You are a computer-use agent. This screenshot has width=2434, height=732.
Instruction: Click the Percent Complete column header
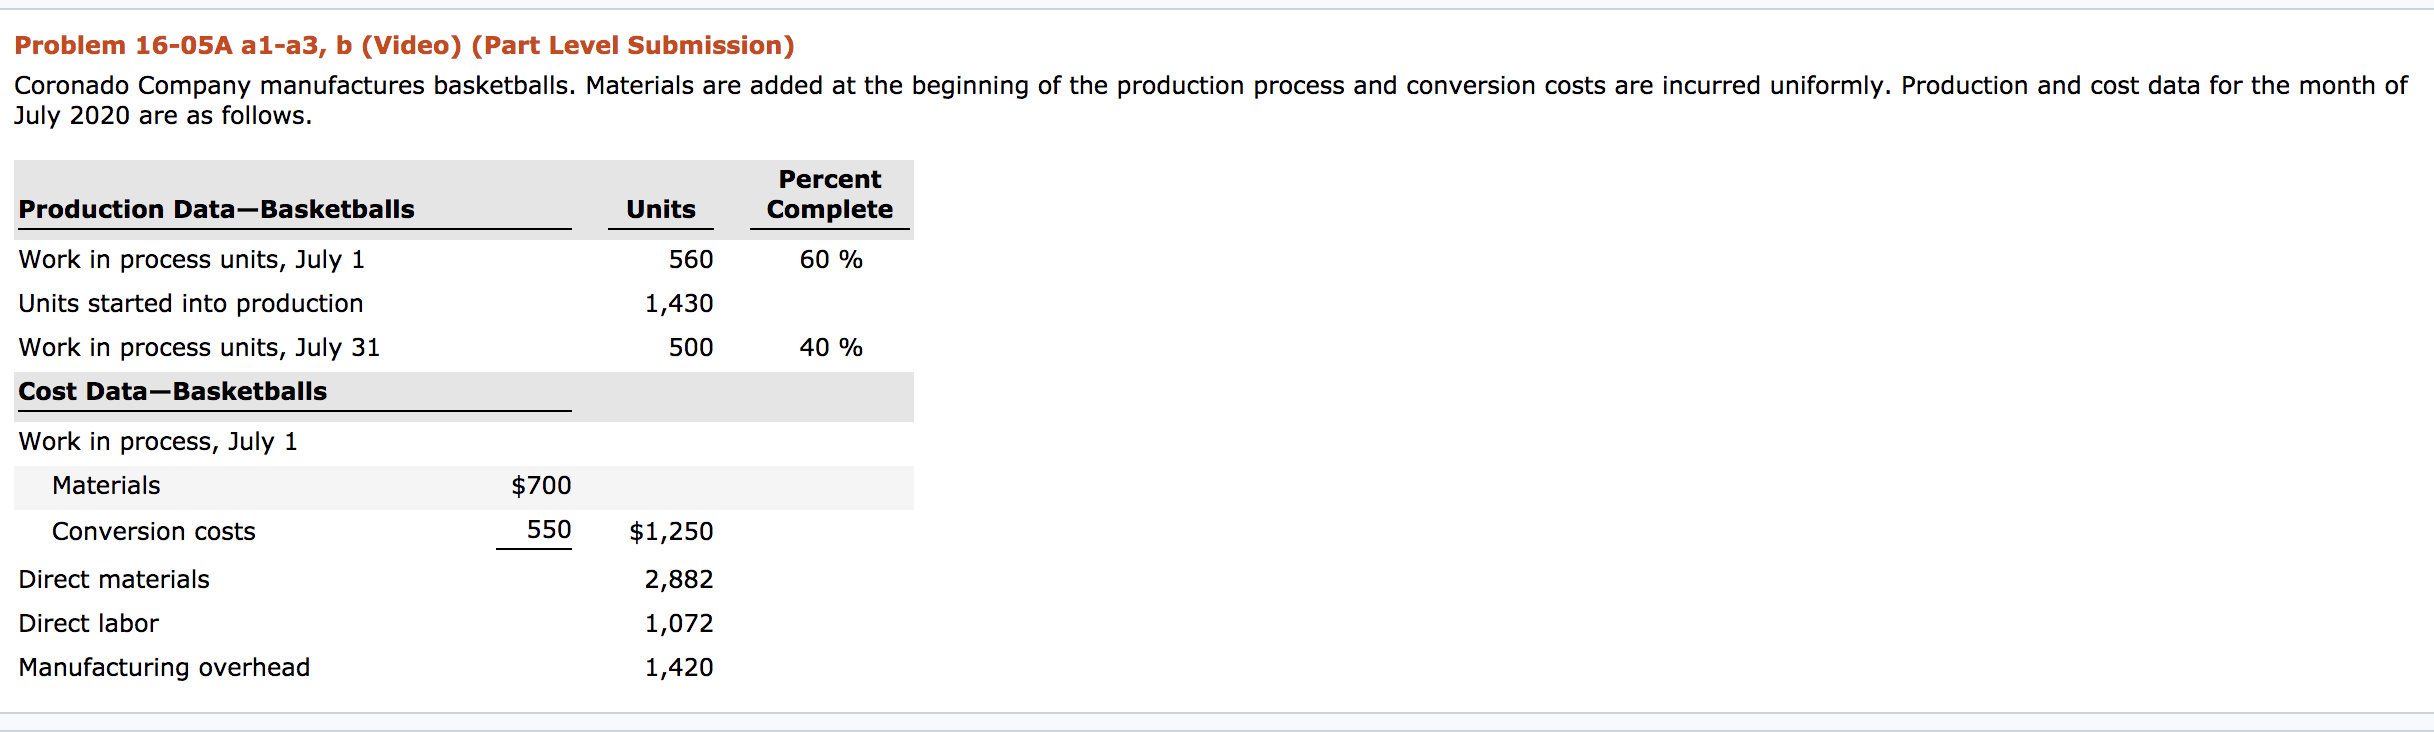(x=830, y=194)
